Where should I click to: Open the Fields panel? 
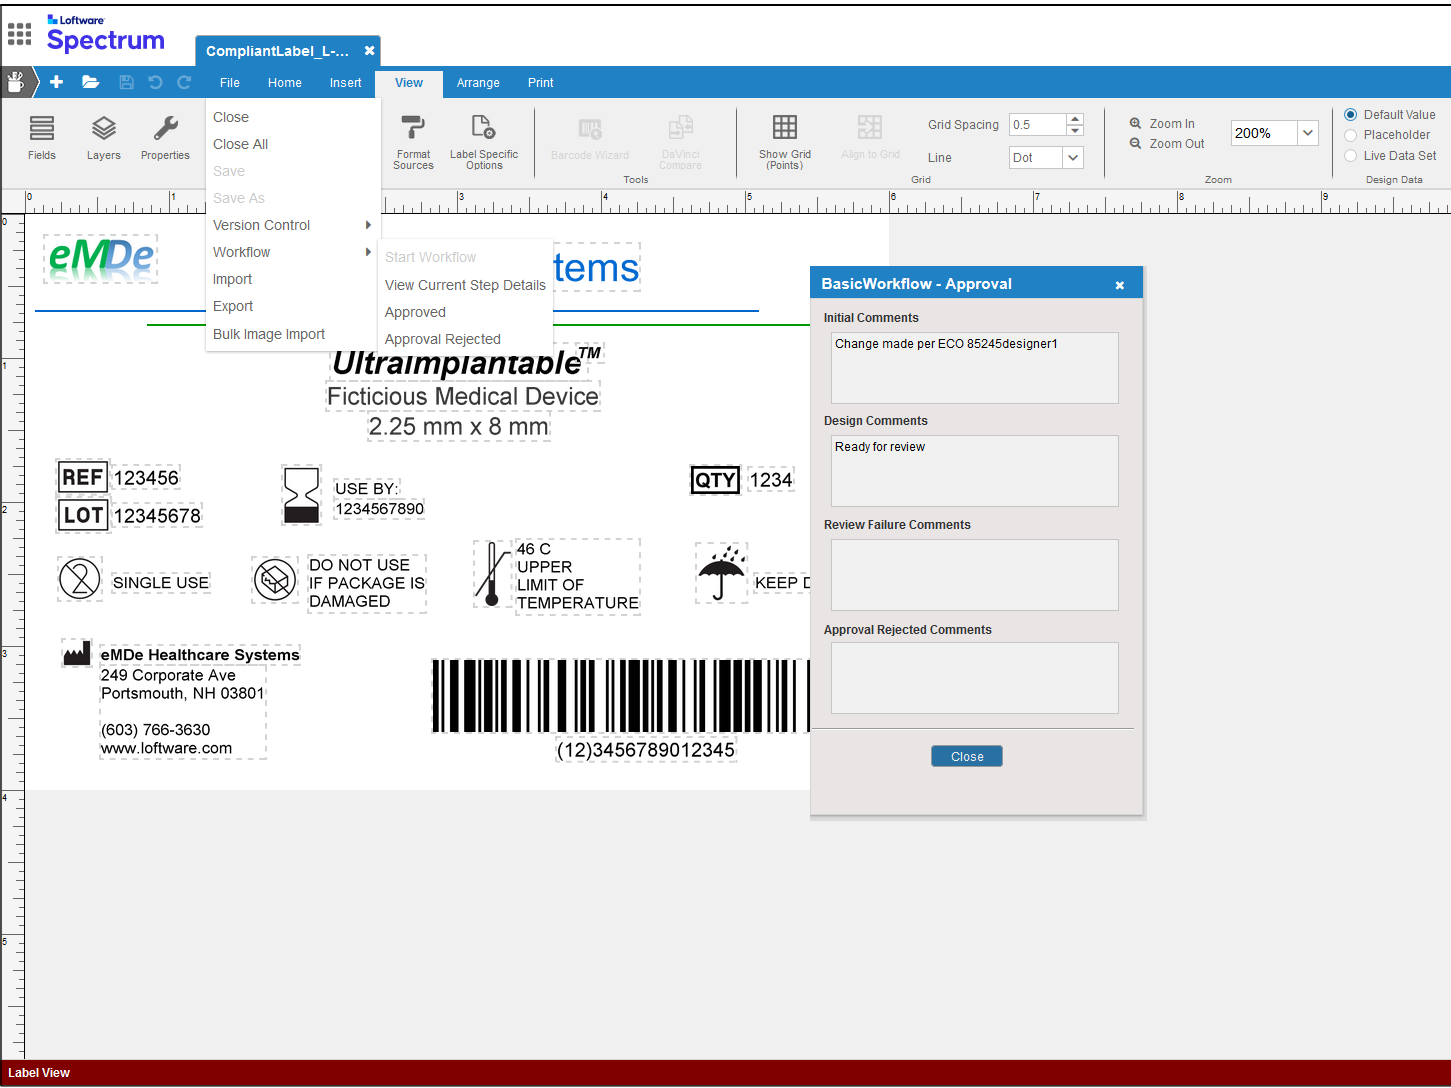coord(42,137)
